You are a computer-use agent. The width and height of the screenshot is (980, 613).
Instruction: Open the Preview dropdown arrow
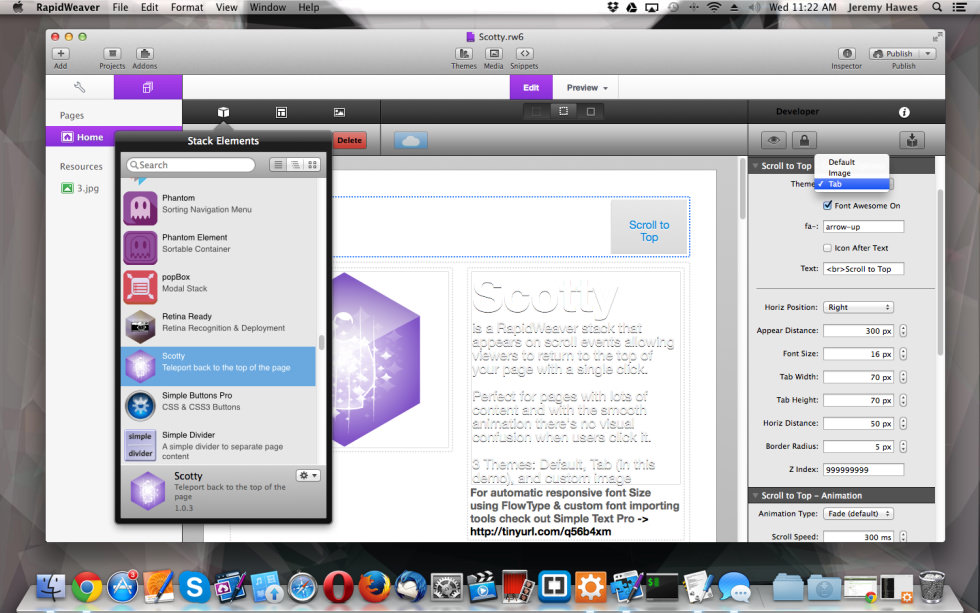605,88
